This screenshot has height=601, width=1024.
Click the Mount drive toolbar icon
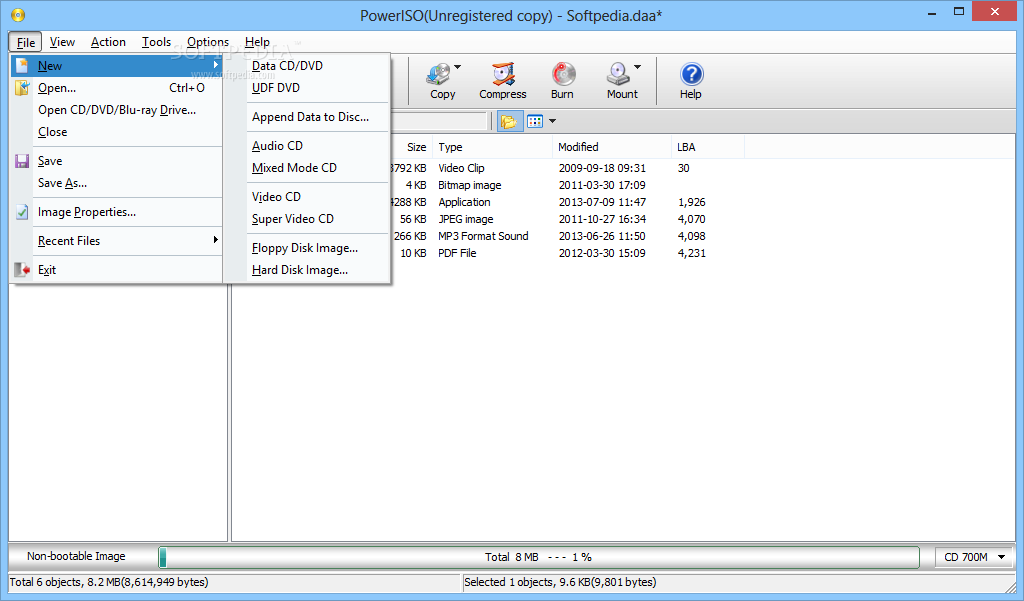tap(618, 74)
